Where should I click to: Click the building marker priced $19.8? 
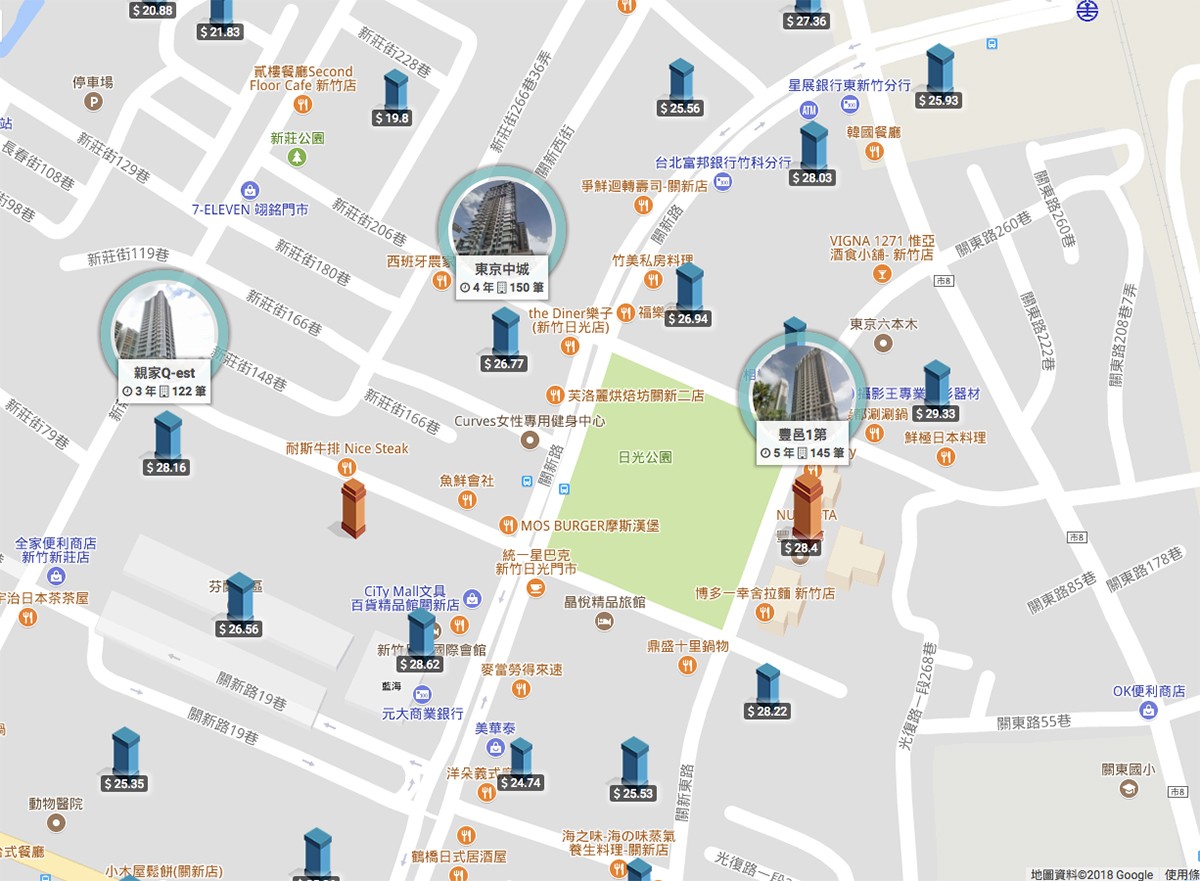(394, 97)
